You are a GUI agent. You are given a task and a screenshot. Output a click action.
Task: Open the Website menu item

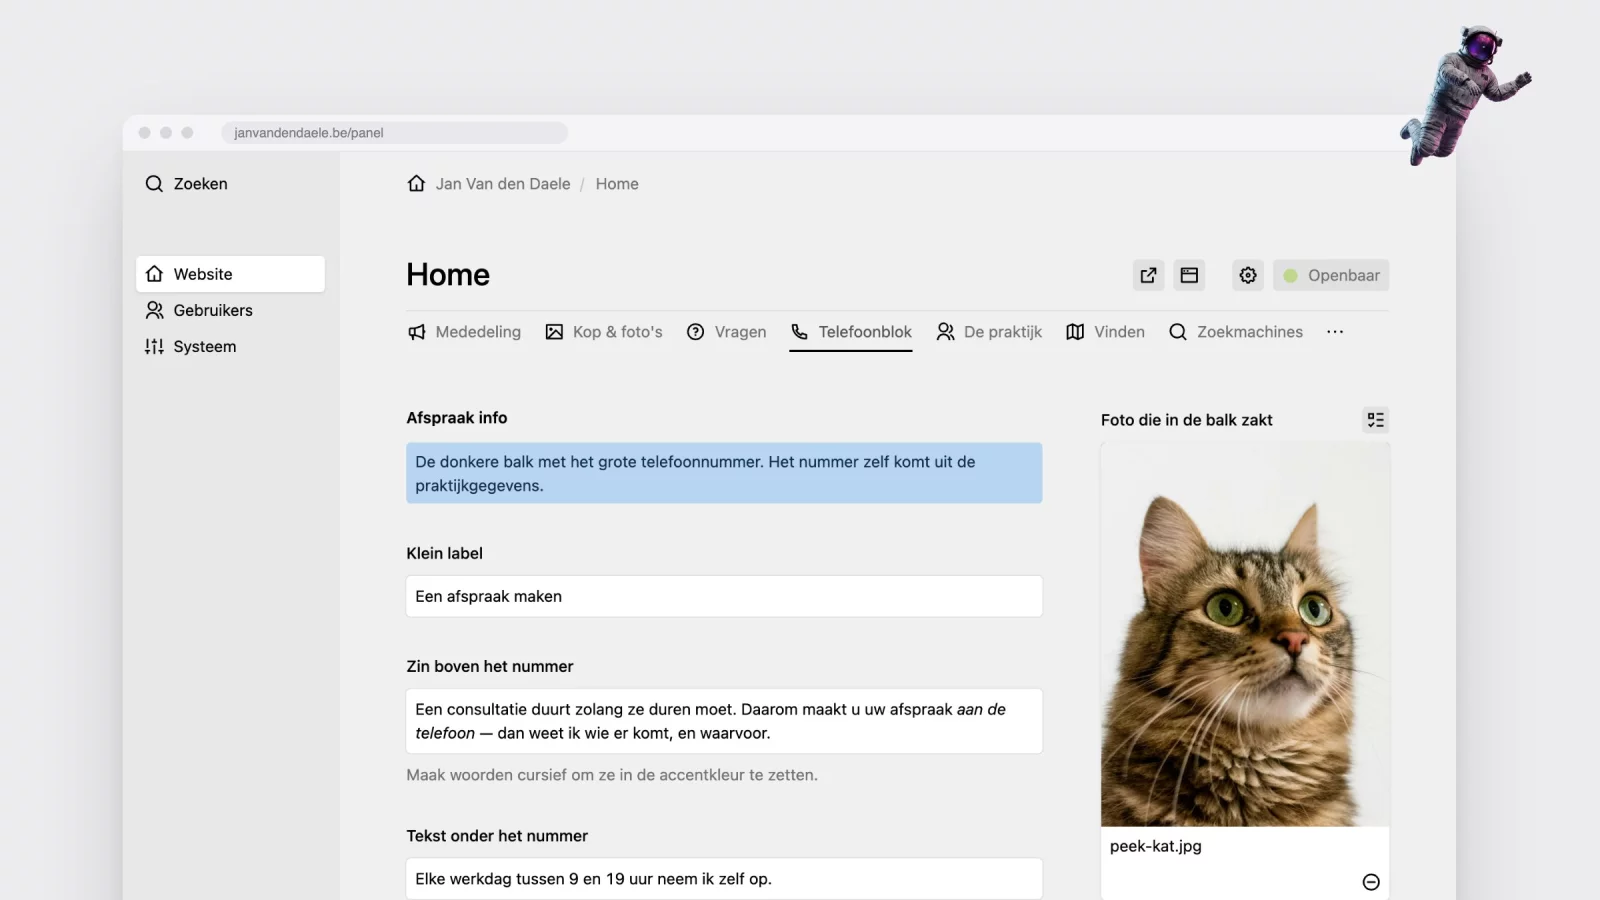click(230, 274)
